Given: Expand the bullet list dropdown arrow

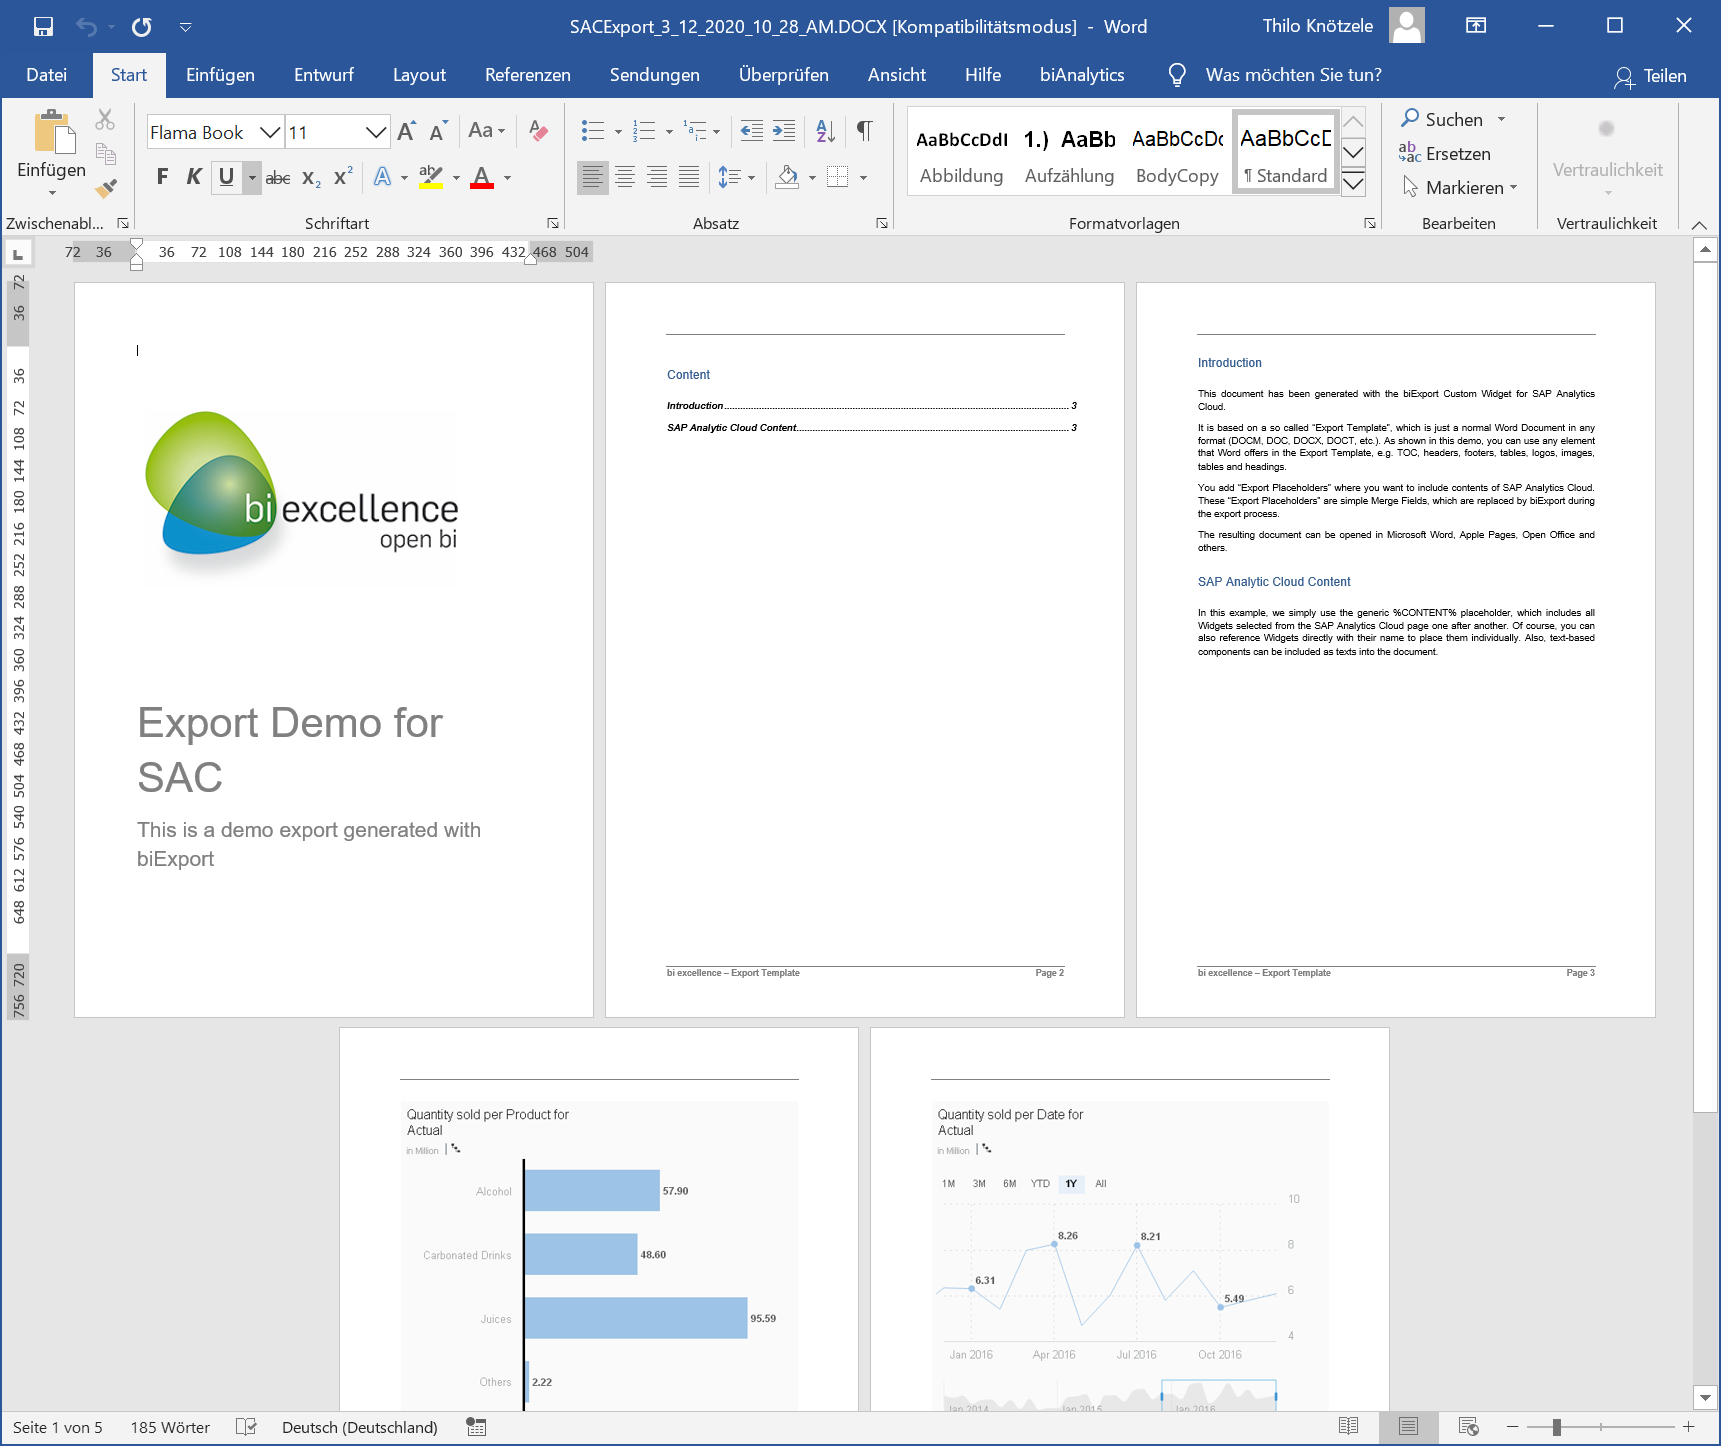Looking at the screenshot, I should tap(618, 131).
